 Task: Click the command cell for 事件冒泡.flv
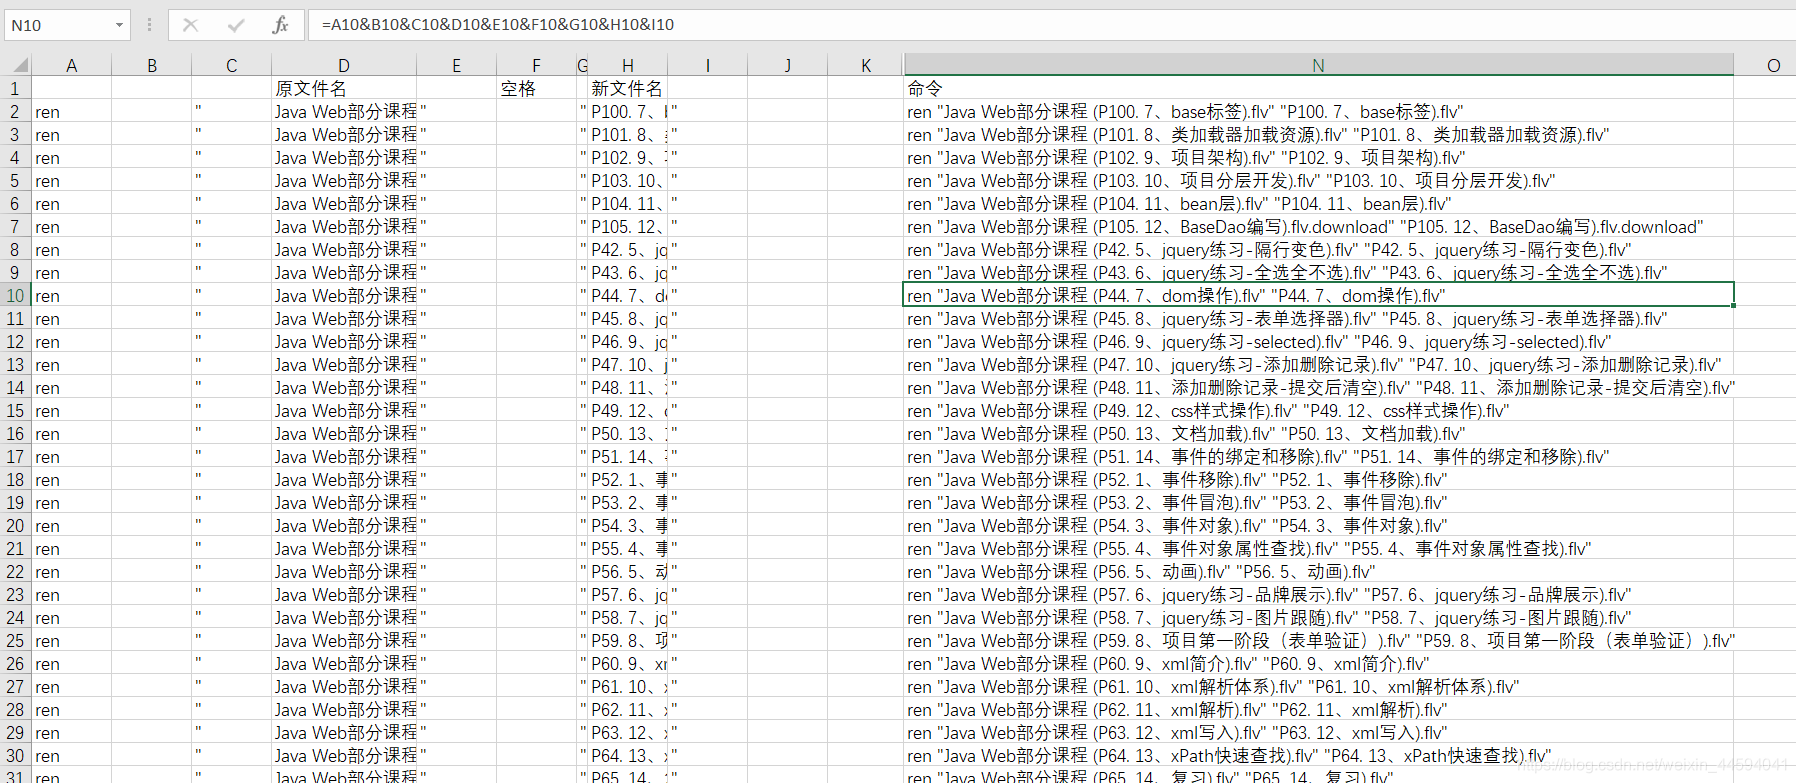coord(1319,503)
